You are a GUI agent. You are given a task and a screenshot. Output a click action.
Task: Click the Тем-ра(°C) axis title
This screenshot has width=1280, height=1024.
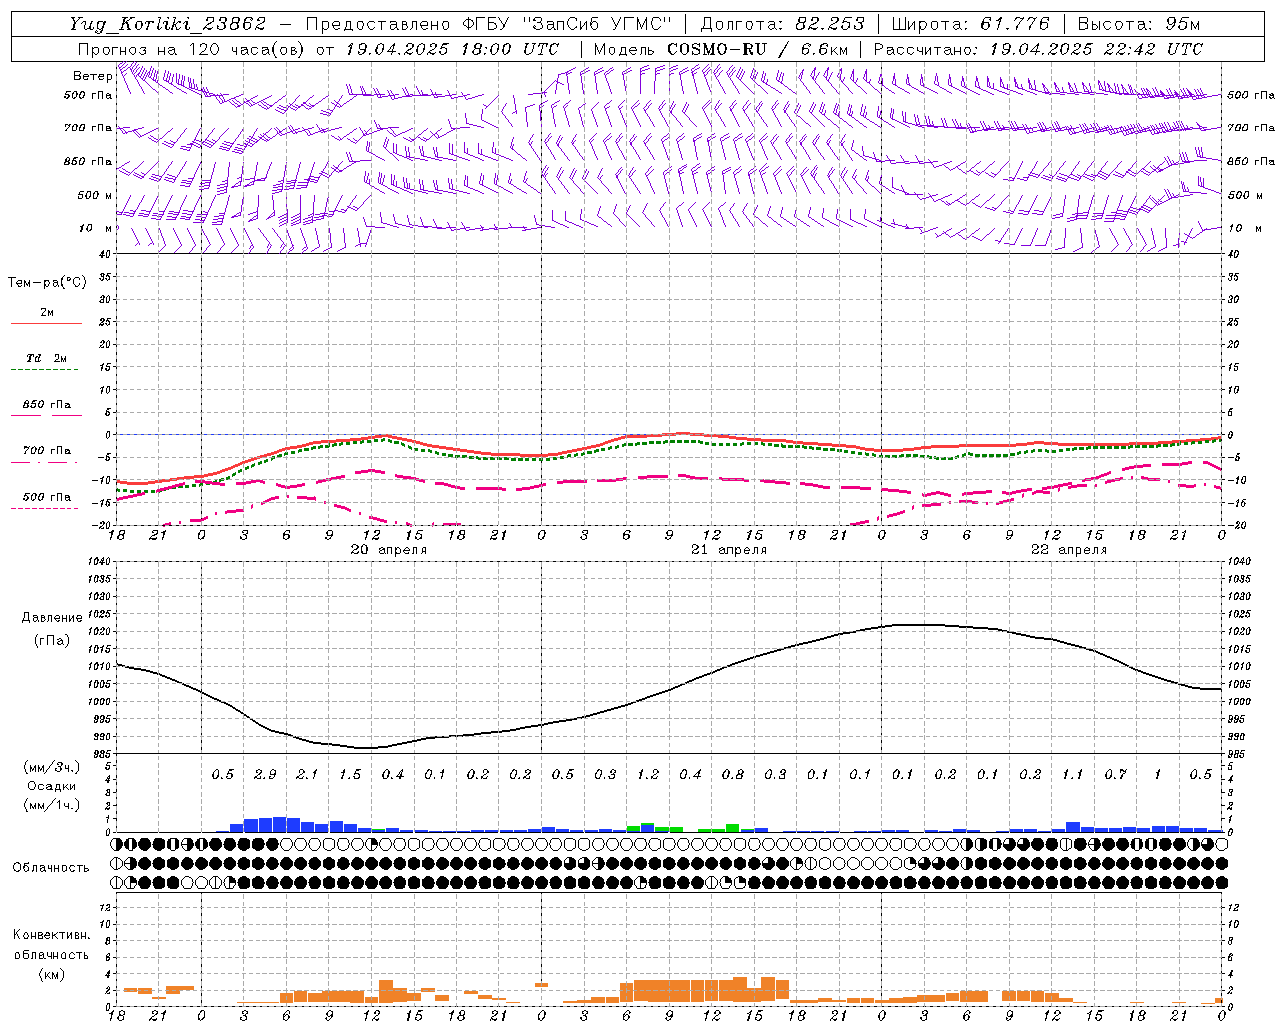pos(47,283)
